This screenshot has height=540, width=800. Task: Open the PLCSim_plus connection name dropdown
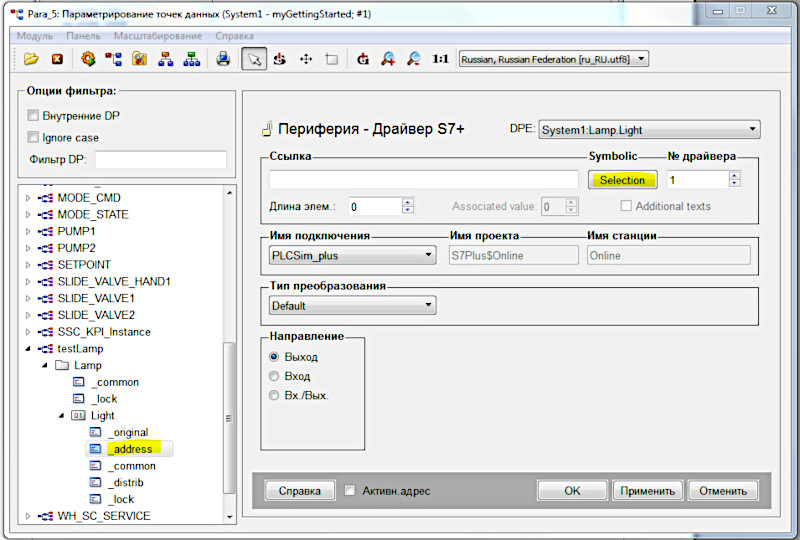353,255
